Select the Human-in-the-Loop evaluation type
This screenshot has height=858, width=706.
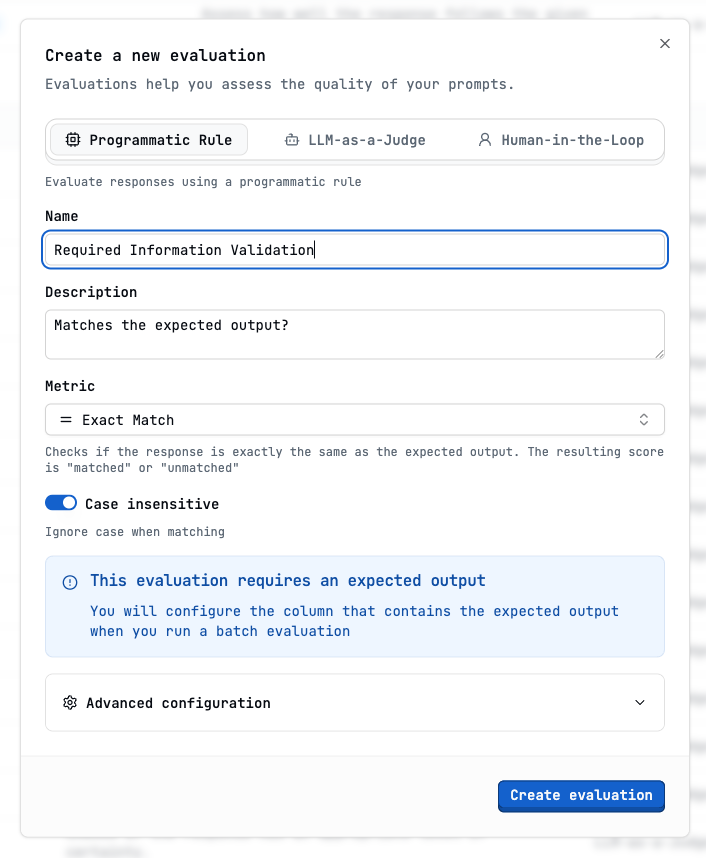click(560, 140)
